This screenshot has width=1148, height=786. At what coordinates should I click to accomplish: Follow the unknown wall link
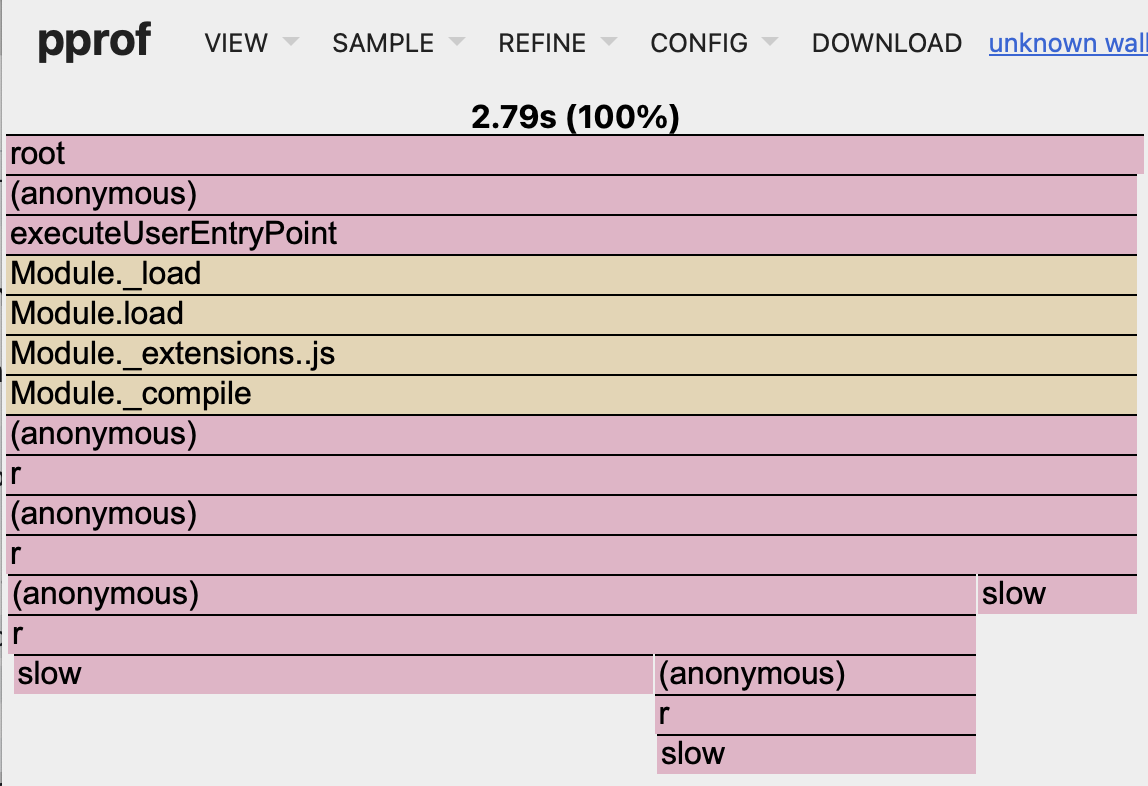point(1067,43)
